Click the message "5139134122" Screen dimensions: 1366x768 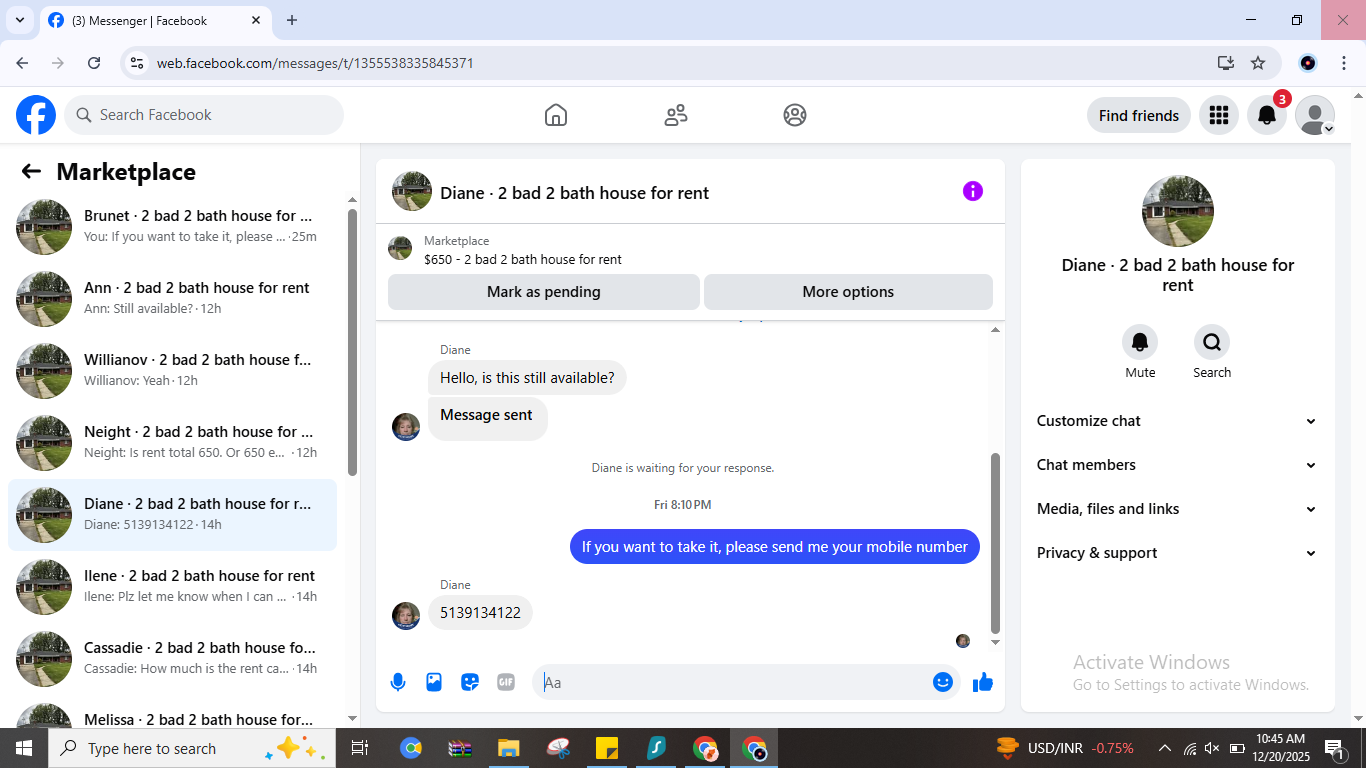(x=480, y=613)
